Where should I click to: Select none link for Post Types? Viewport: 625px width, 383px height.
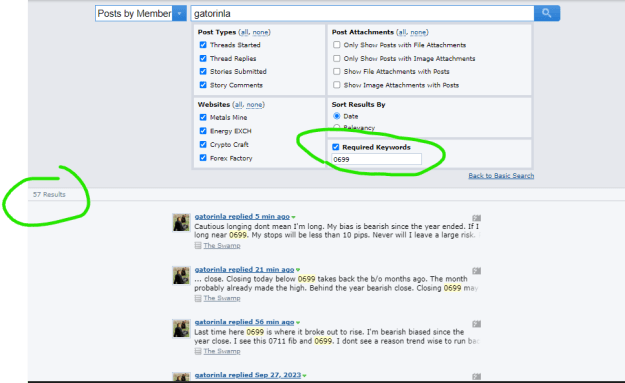tap(260, 32)
